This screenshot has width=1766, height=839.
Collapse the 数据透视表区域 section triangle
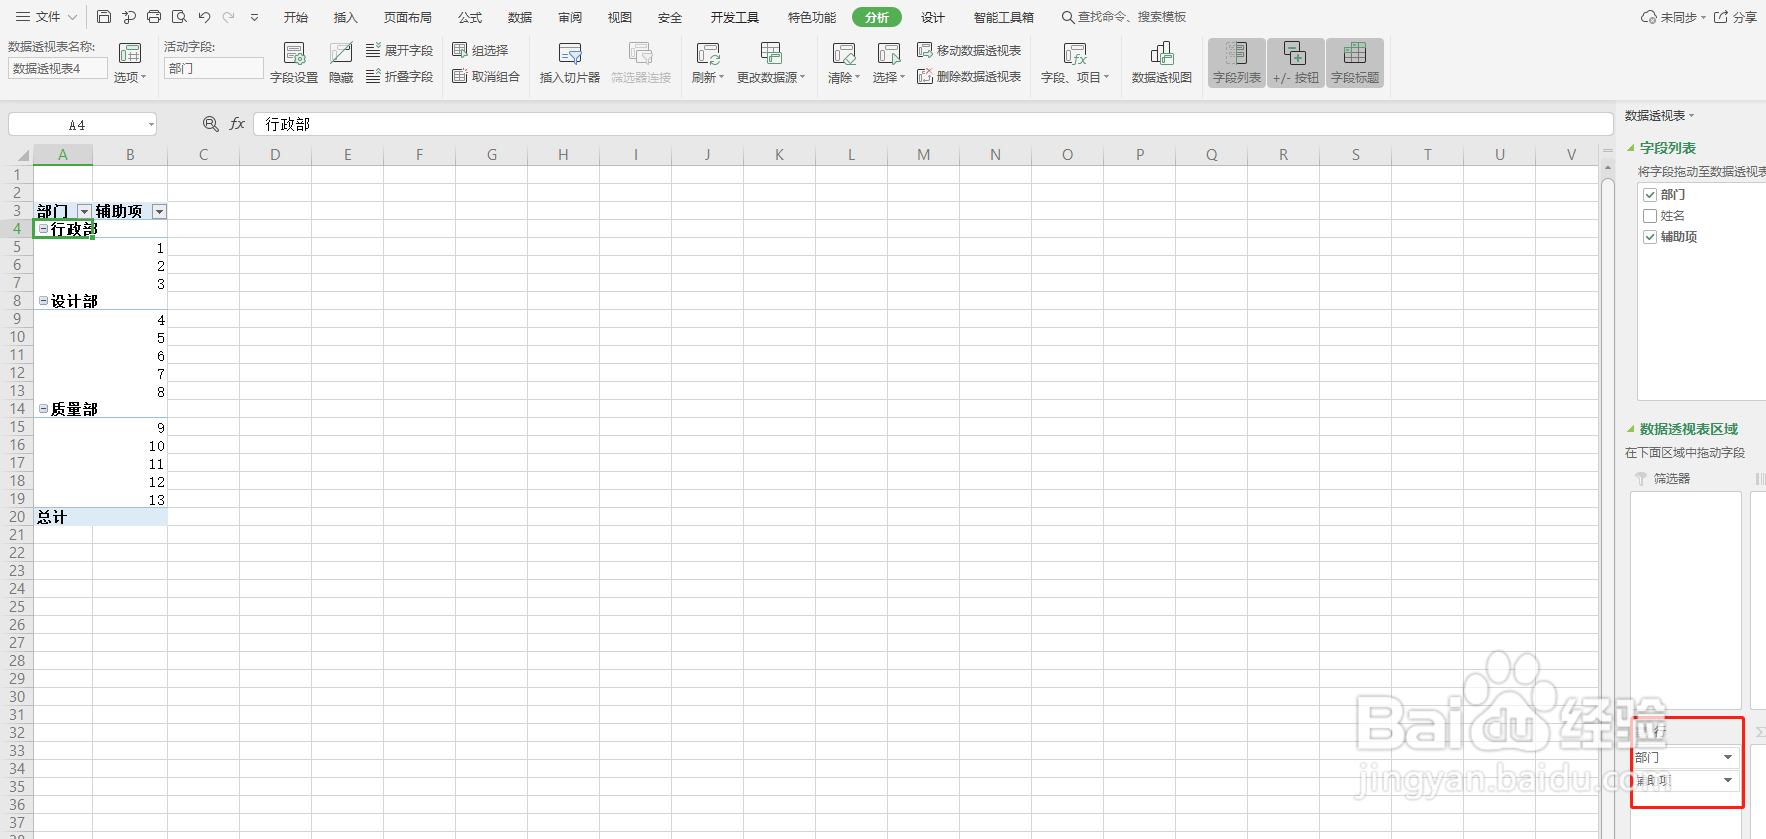1631,429
